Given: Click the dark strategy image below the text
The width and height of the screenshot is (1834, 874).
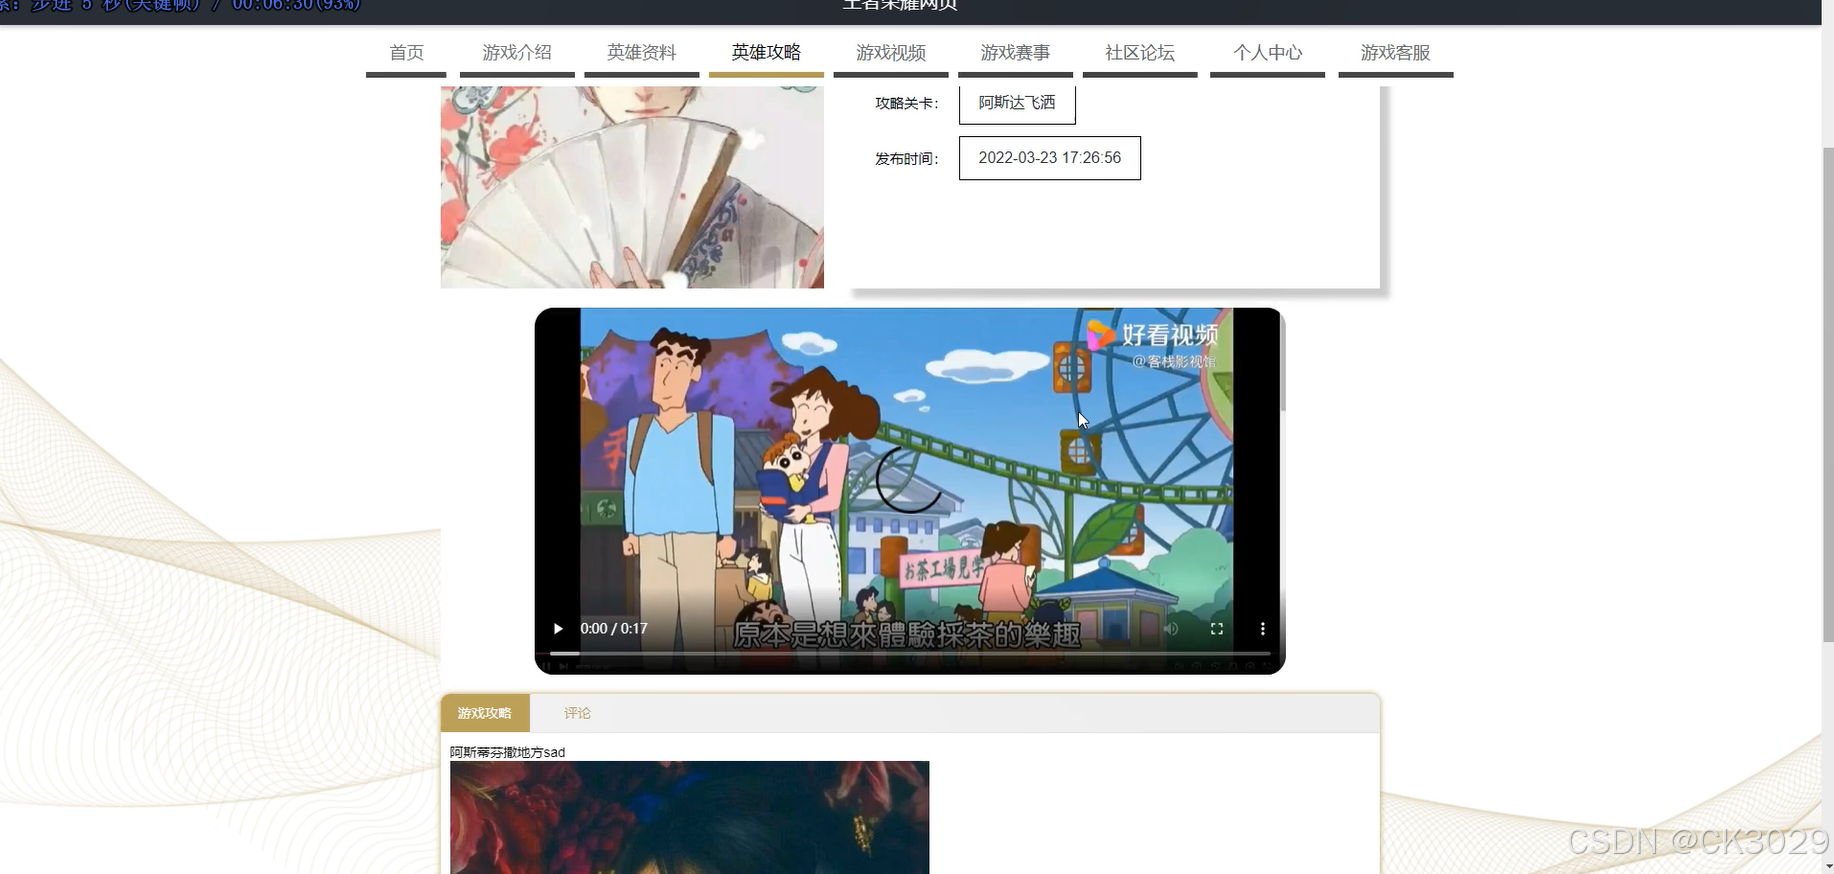Looking at the screenshot, I should point(689,817).
